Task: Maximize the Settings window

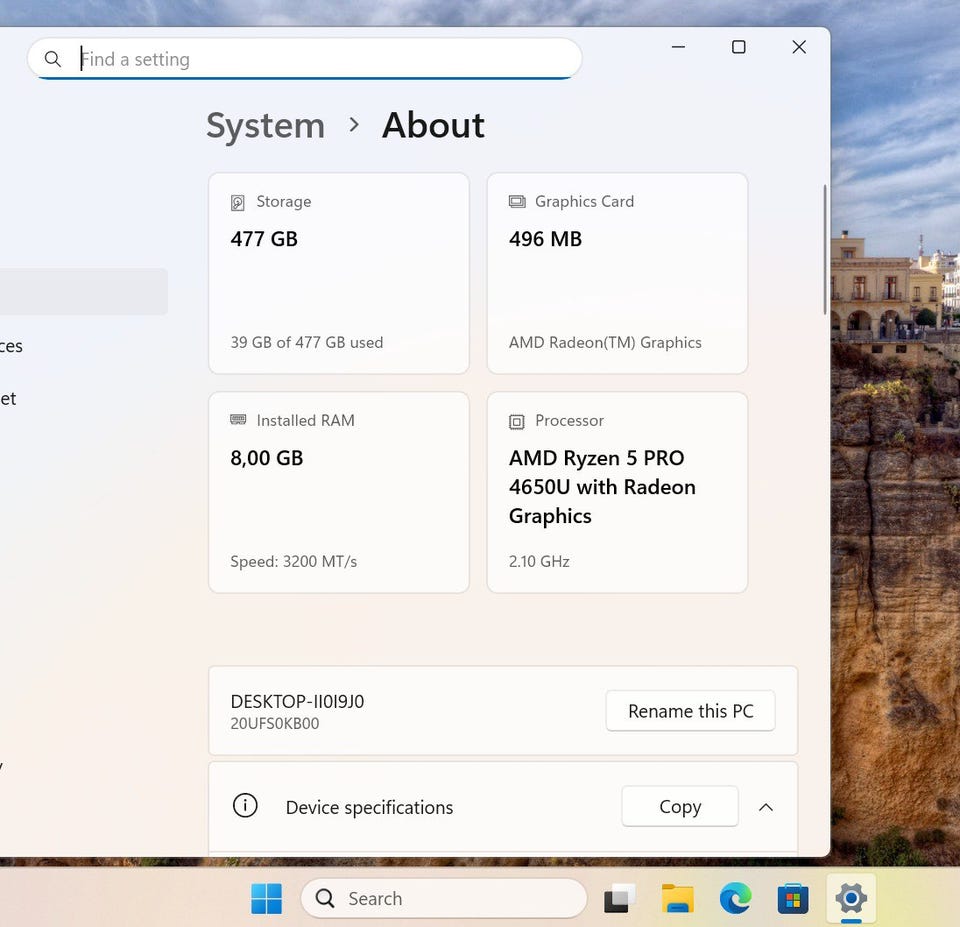Action: click(x=738, y=47)
